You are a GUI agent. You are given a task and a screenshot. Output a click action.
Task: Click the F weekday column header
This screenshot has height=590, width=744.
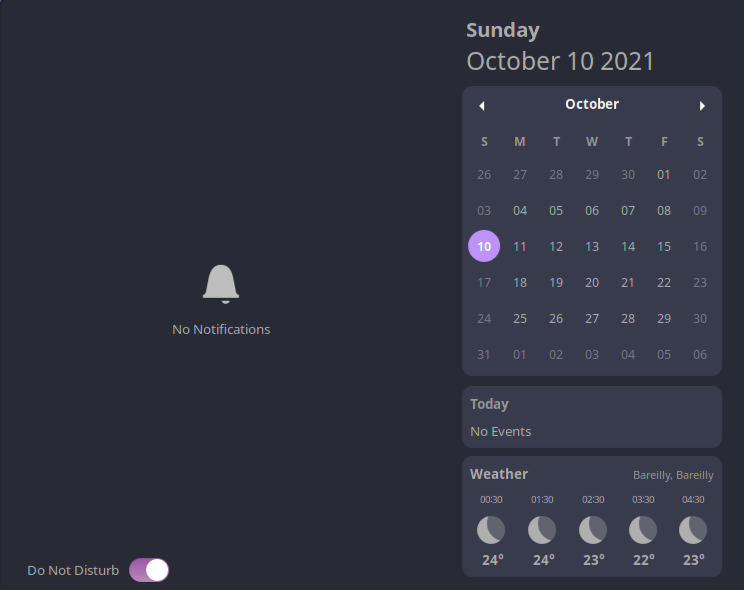point(664,142)
